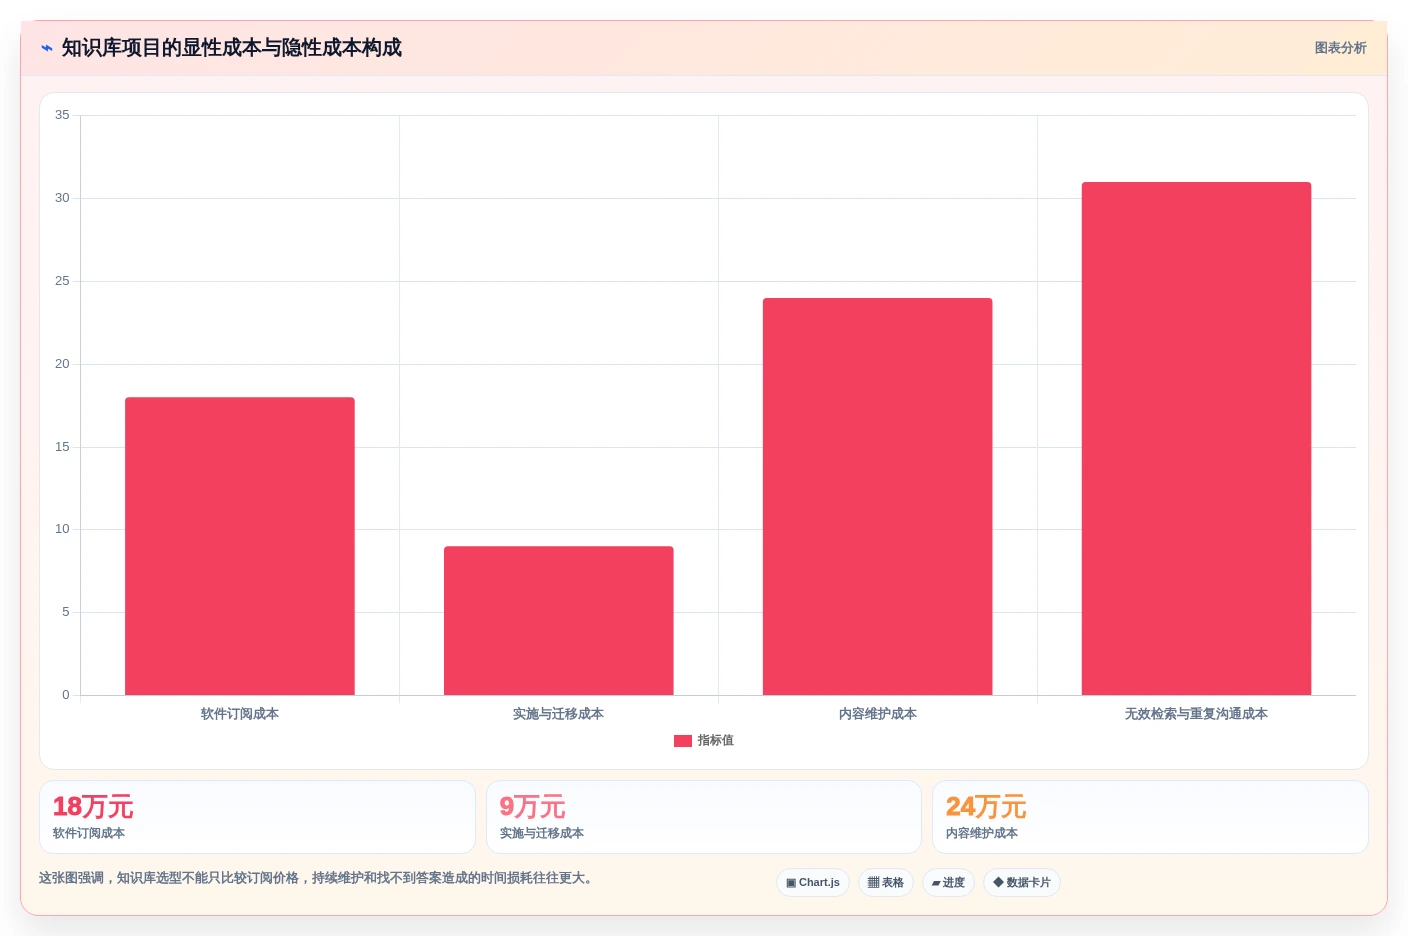Screen dimensions: 1408x936
Task: Click the y-axis value 25
Action: (x=62, y=281)
